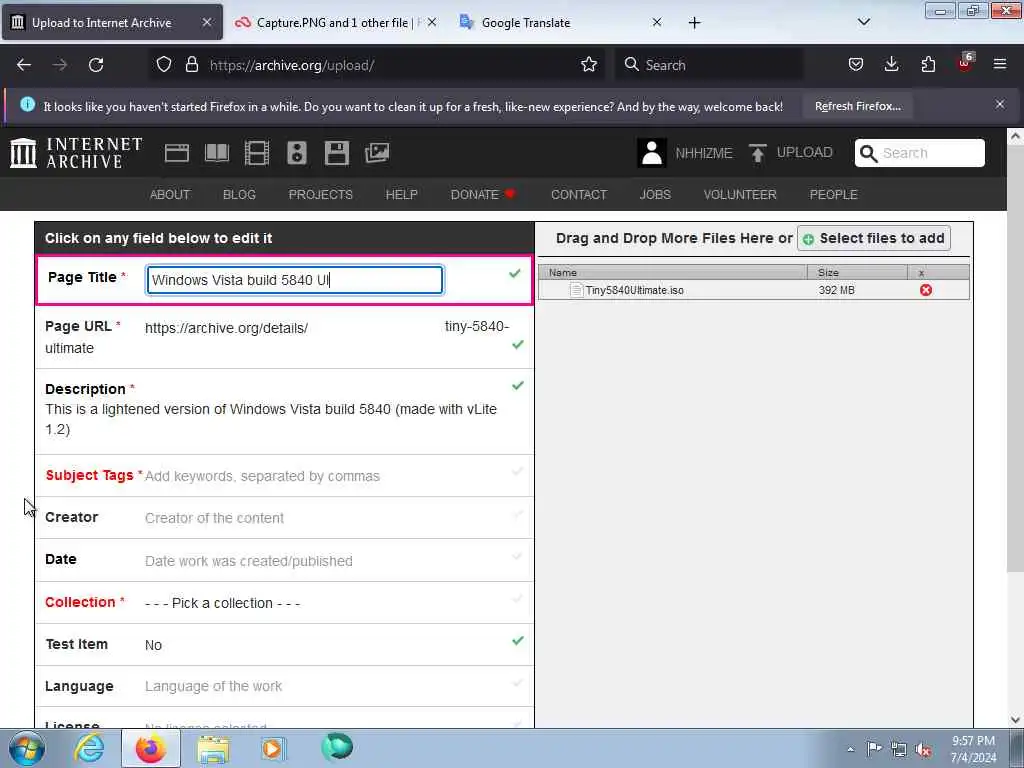Open the BLOG menu item
The width and height of the screenshot is (1024, 768).
coord(239,195)
